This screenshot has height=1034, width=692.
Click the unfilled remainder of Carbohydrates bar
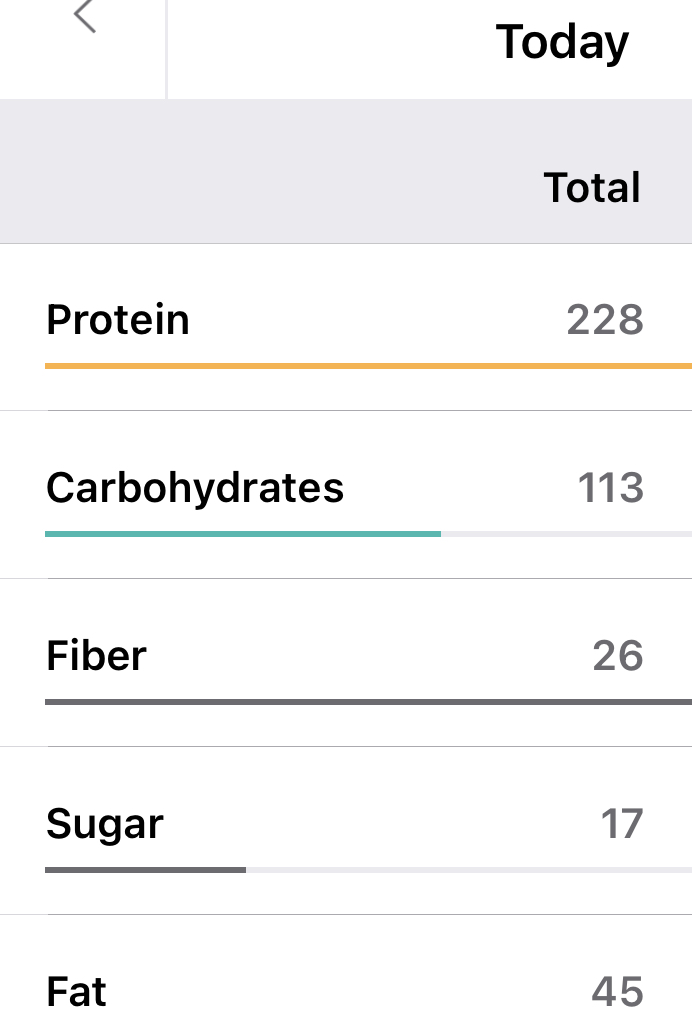point(566,534)
